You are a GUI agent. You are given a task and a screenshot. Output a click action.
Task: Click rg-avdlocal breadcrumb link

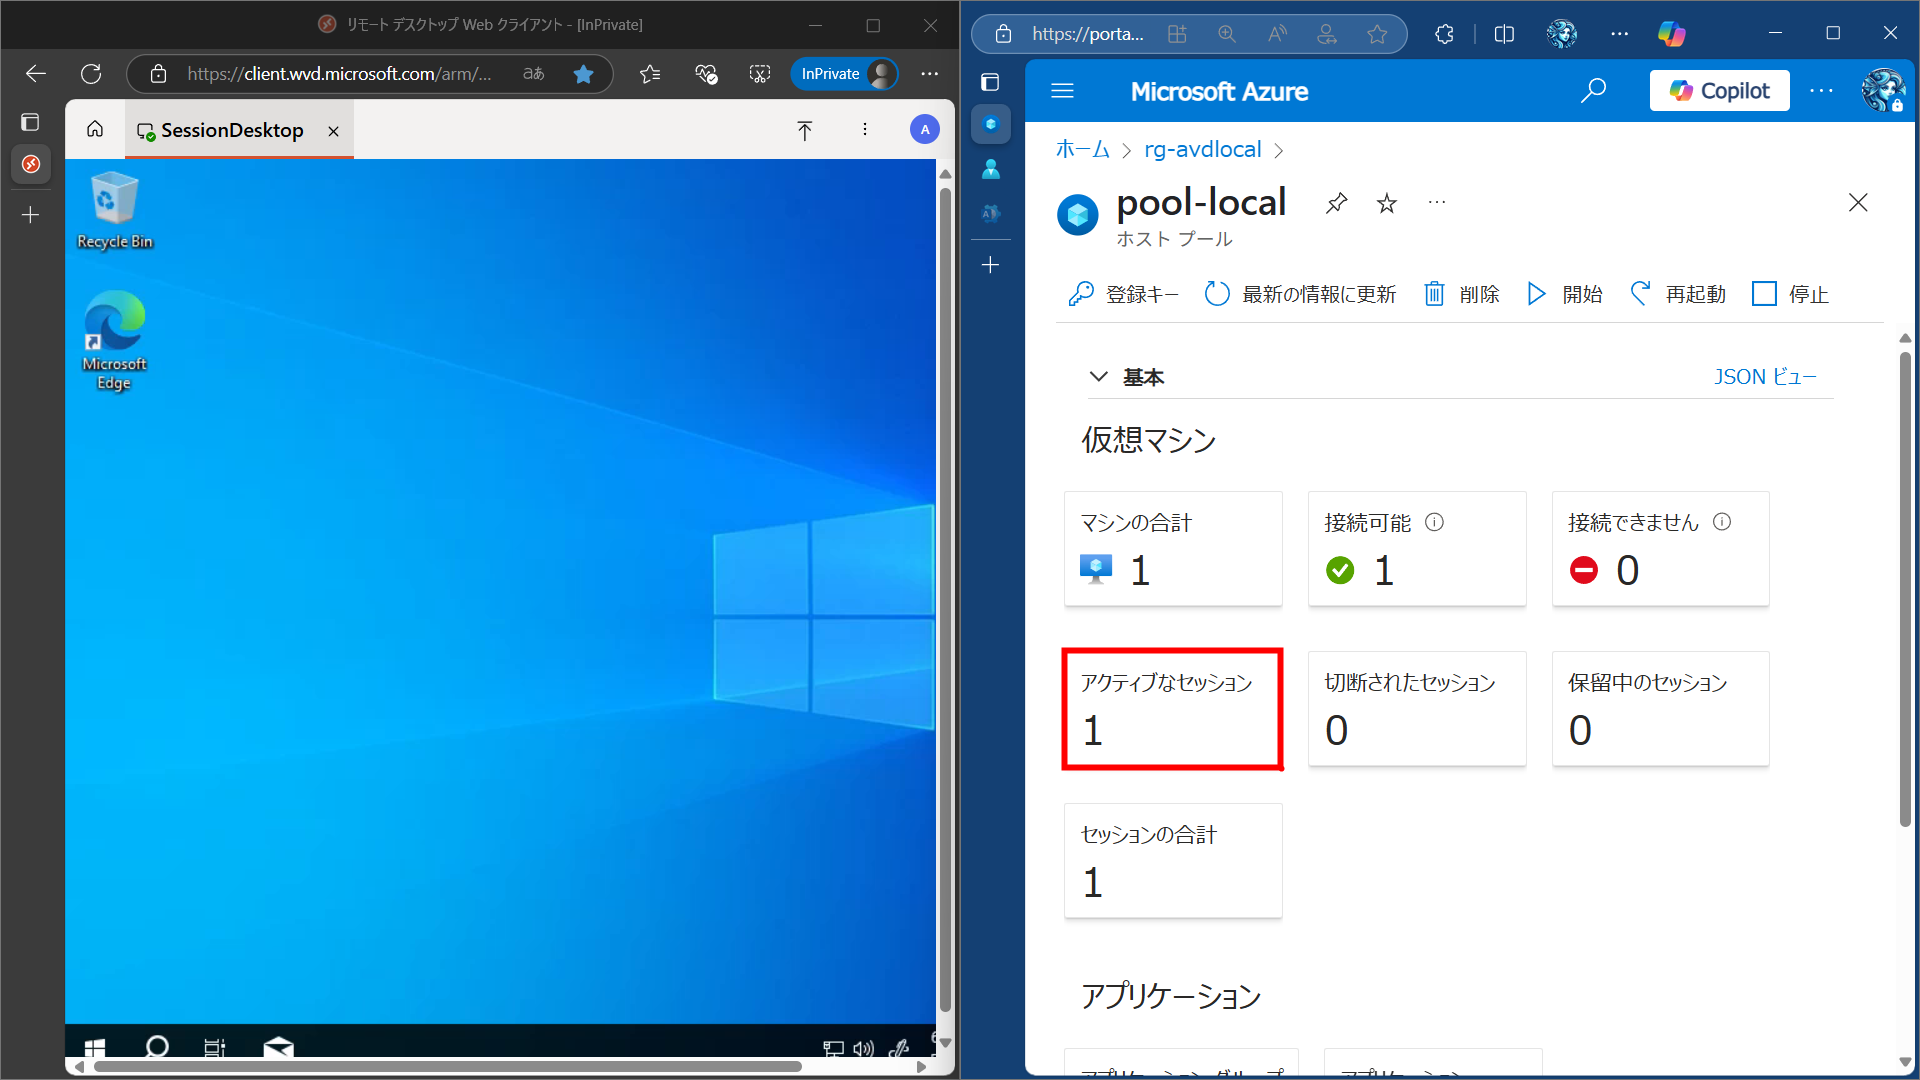tap(1202, 150)
